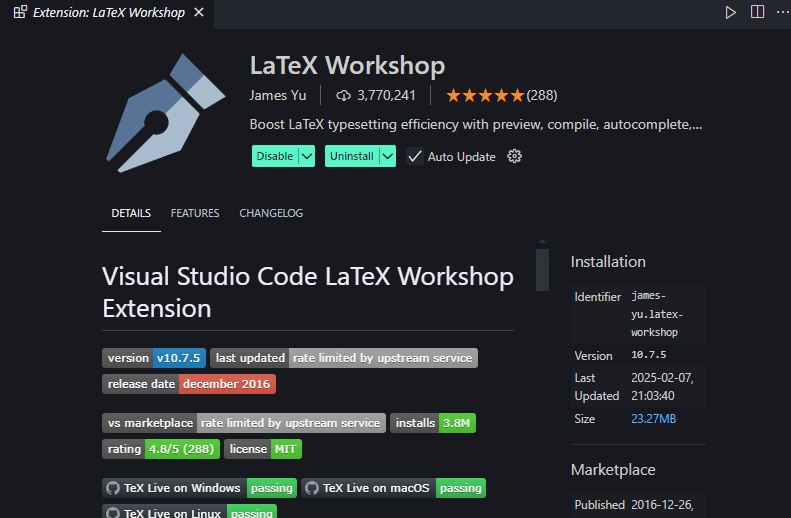Click the TeX Live on Linux passing badge

click(x=190, y=511)
